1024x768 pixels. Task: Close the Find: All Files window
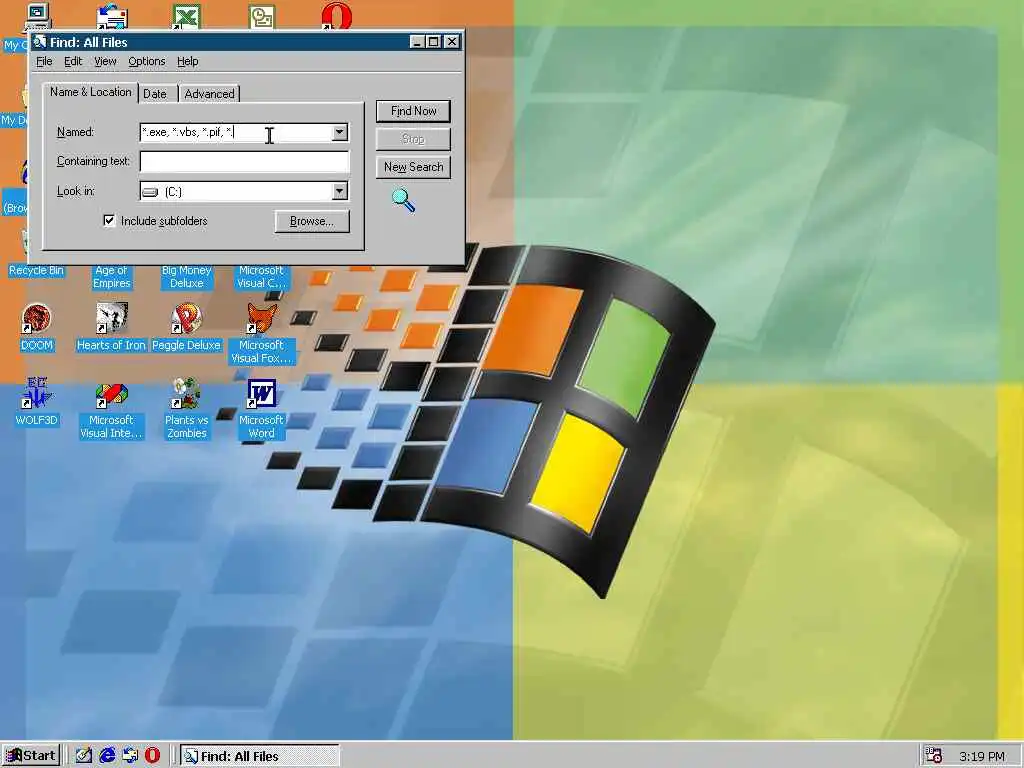(x=452, y=42)
